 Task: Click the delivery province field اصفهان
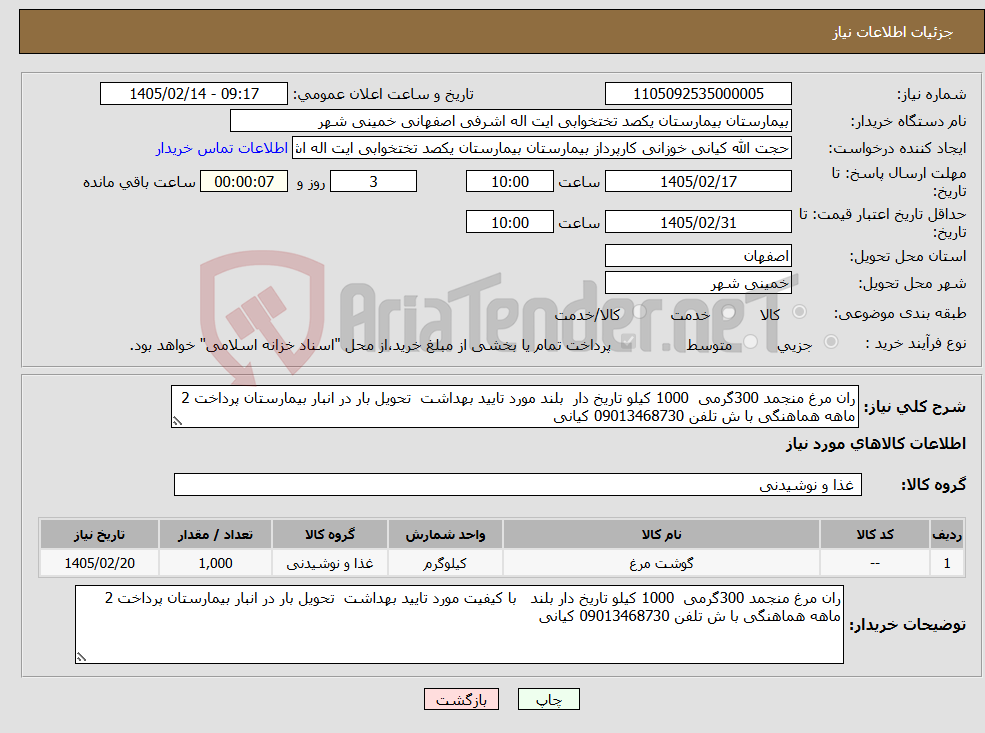click(698, 256)
